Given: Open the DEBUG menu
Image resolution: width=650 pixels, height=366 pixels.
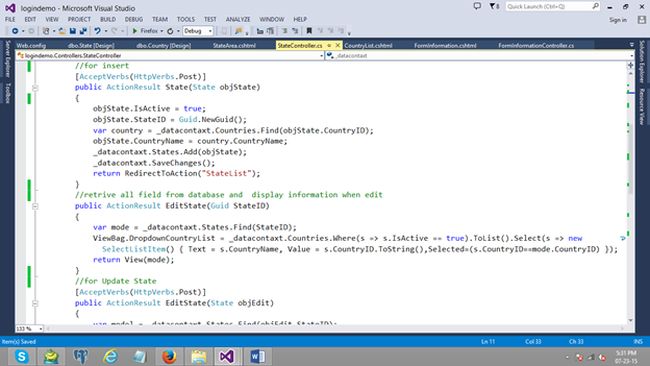Looking at the screenshot, I should click(x=133, y=19).
